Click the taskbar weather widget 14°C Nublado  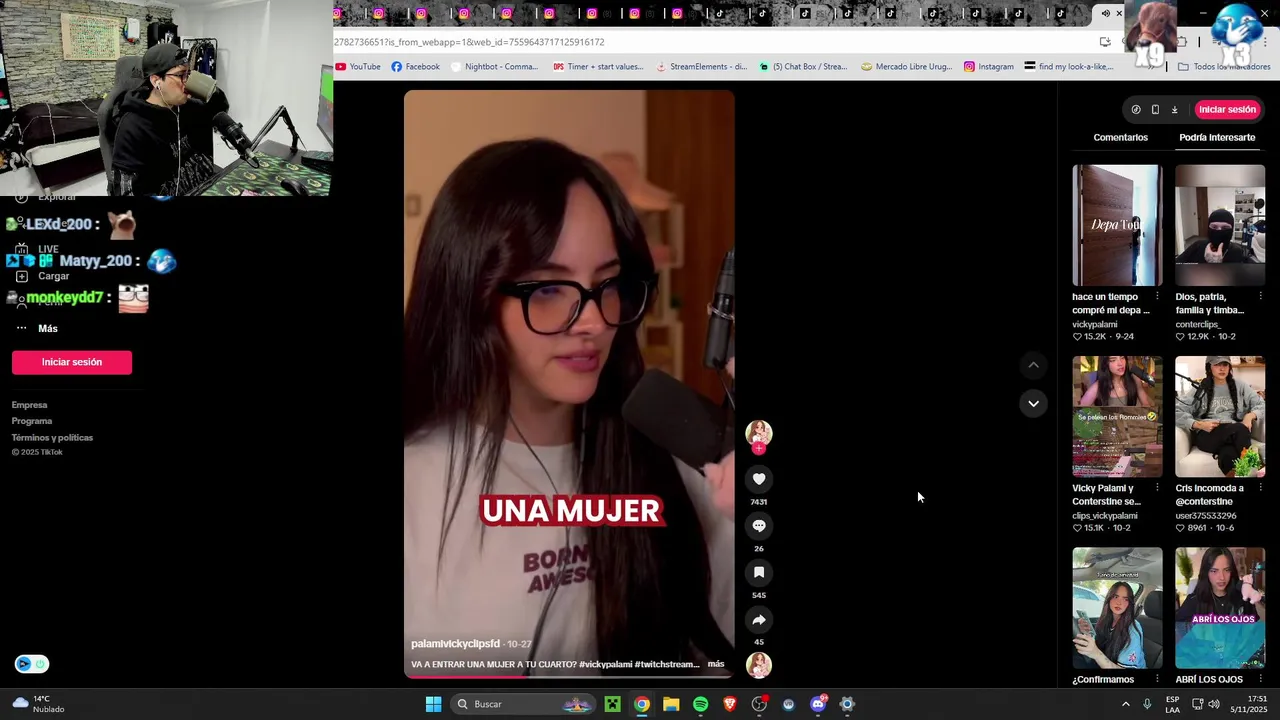(x=39, y=704)
